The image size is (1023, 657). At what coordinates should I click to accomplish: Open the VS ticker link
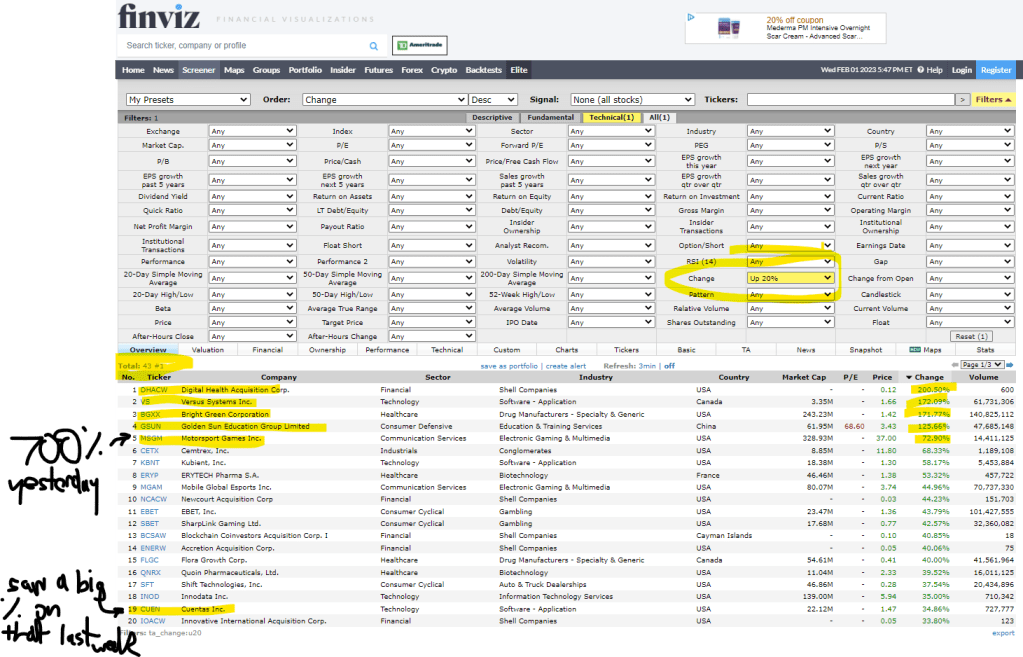point(145,401)
